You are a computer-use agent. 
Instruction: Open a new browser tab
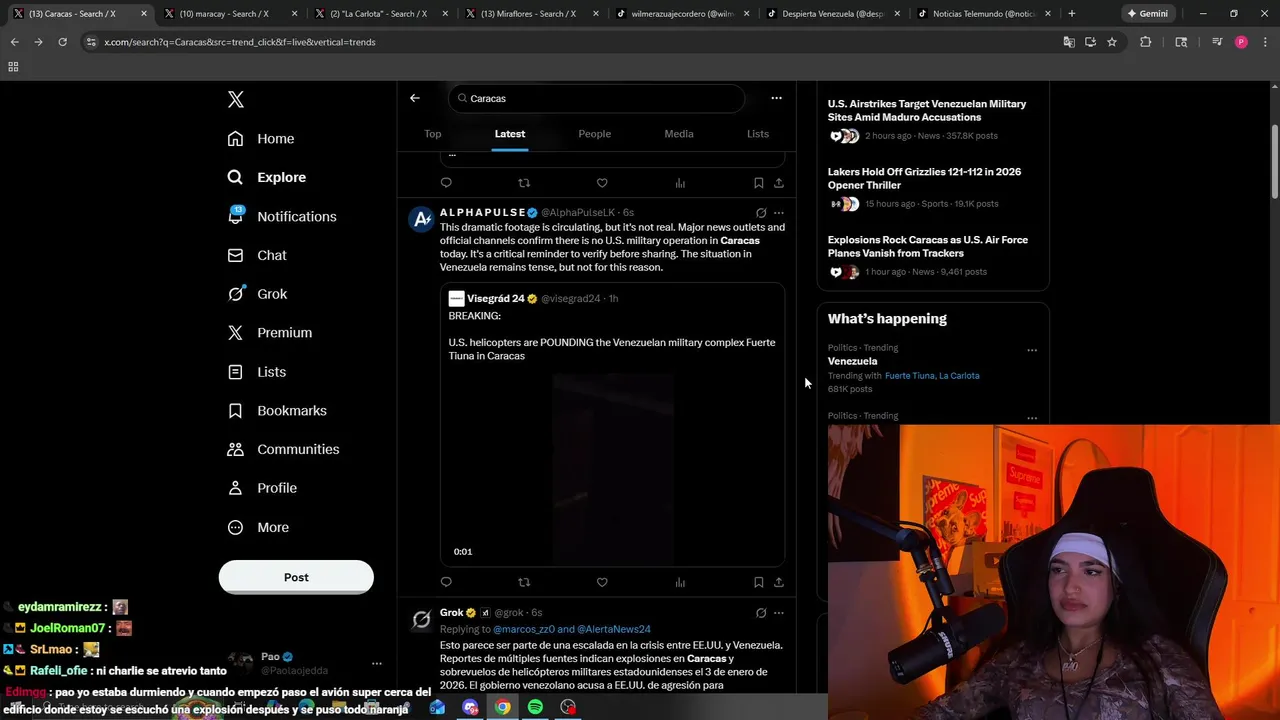click(1072, 14)
